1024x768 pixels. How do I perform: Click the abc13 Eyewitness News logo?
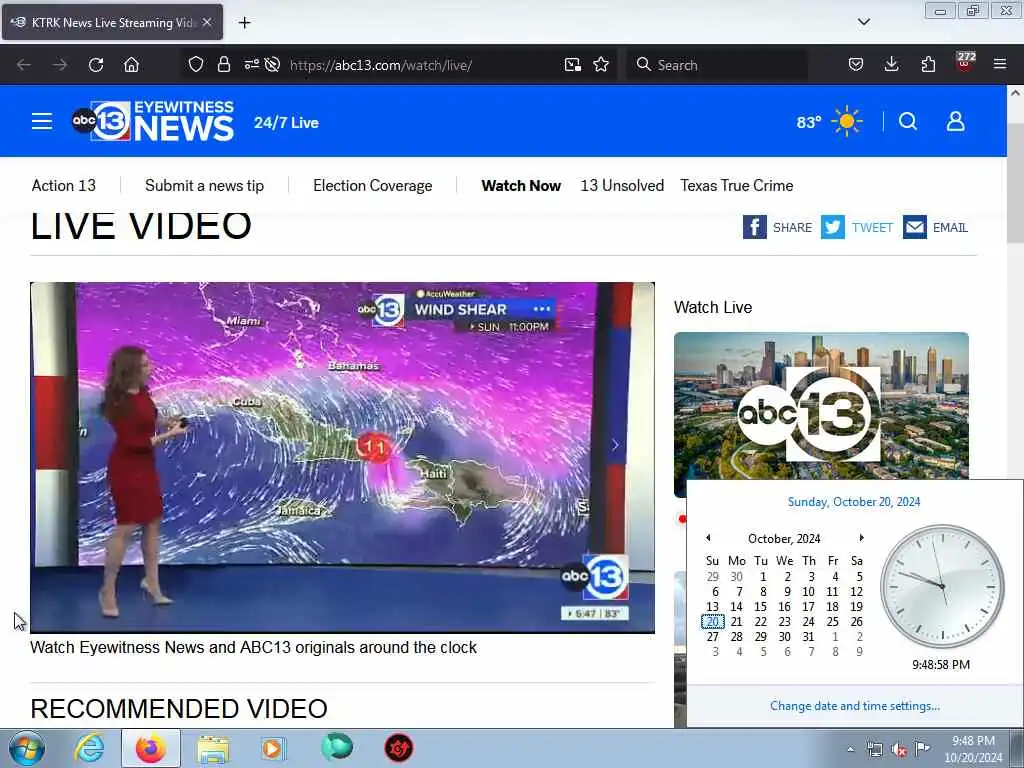(153, 121)
